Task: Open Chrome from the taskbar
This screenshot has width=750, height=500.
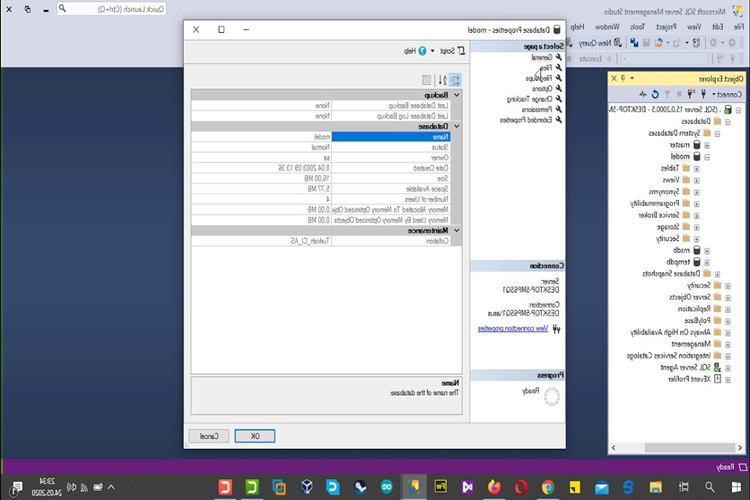Action: (x=548, y=487)
